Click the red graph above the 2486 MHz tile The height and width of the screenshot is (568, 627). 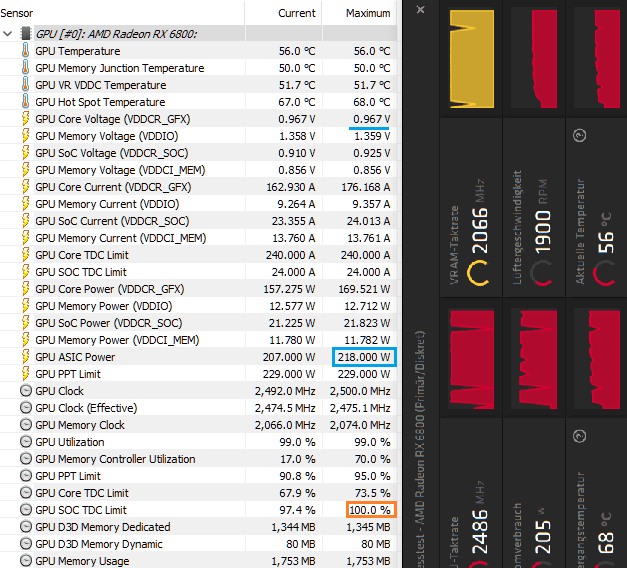point(472,359)
